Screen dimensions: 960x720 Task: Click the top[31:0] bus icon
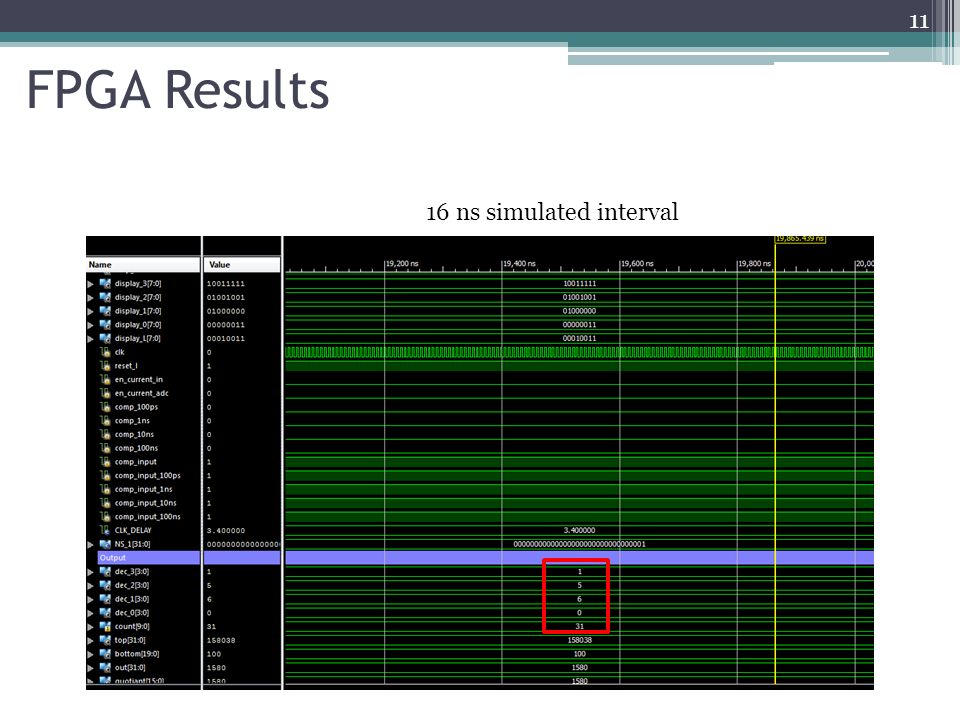tap(105, 640)
